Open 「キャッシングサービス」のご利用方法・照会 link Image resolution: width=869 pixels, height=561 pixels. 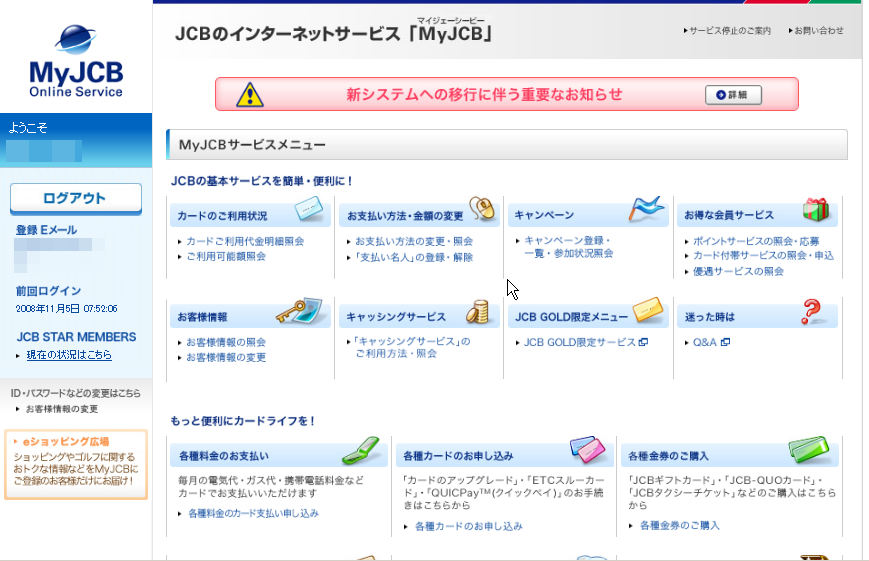pyautogui.click(x=412, y=347)
